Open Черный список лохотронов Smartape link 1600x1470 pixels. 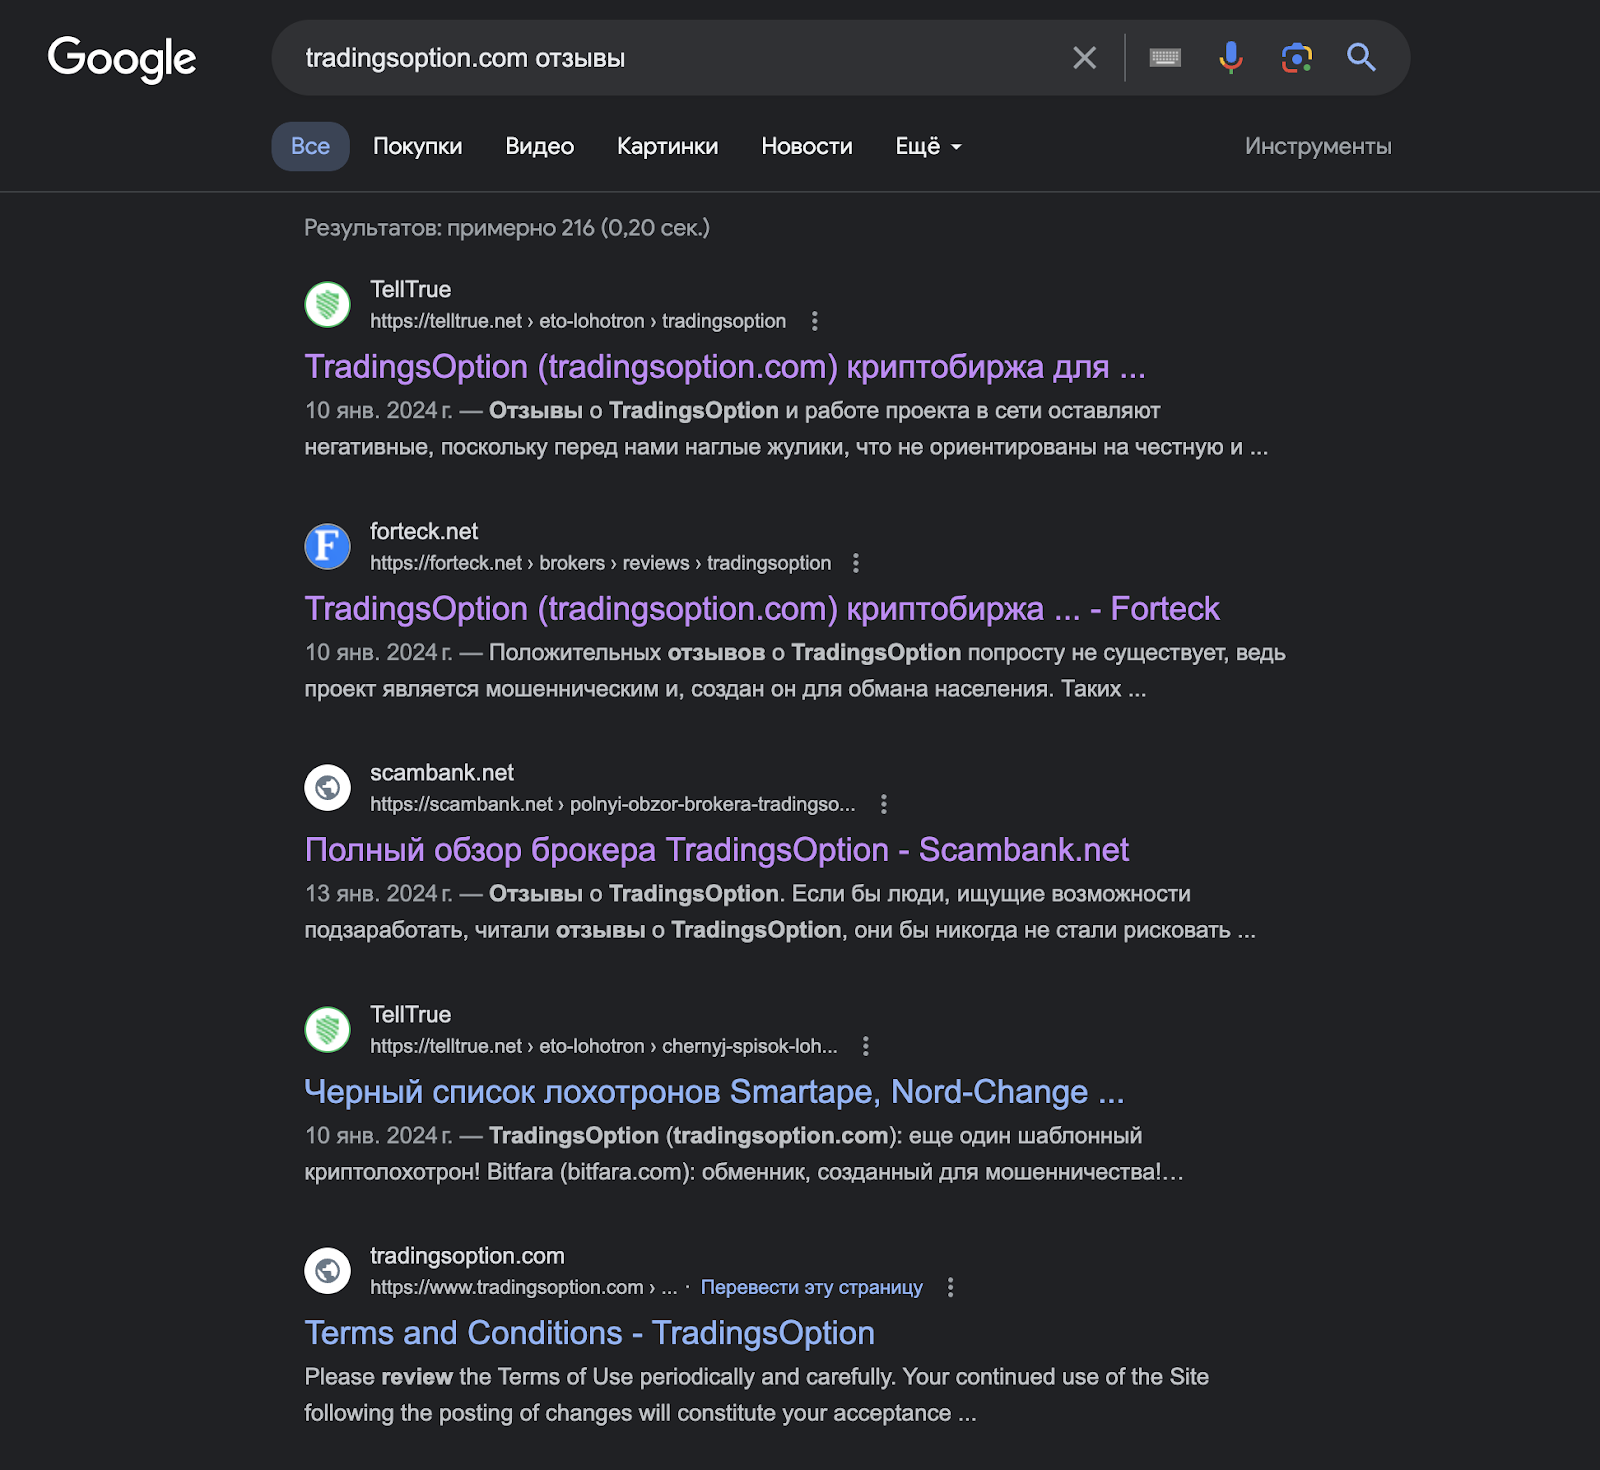coord(714,1092)
